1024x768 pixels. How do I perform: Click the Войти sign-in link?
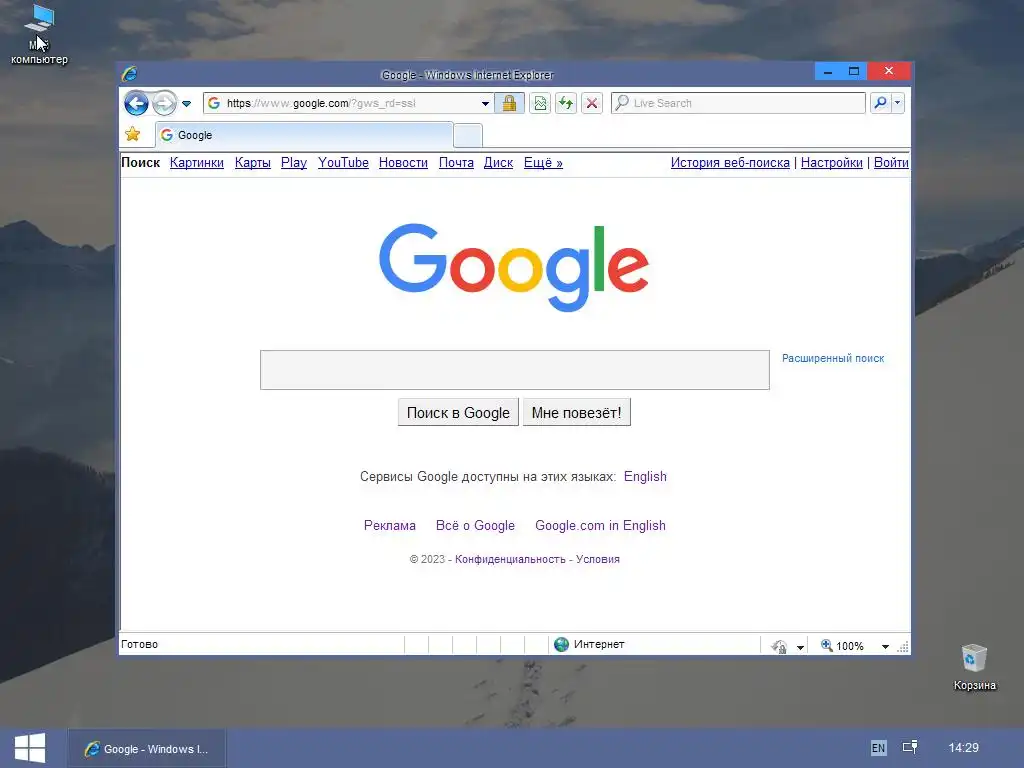click(x=891, y=163)
